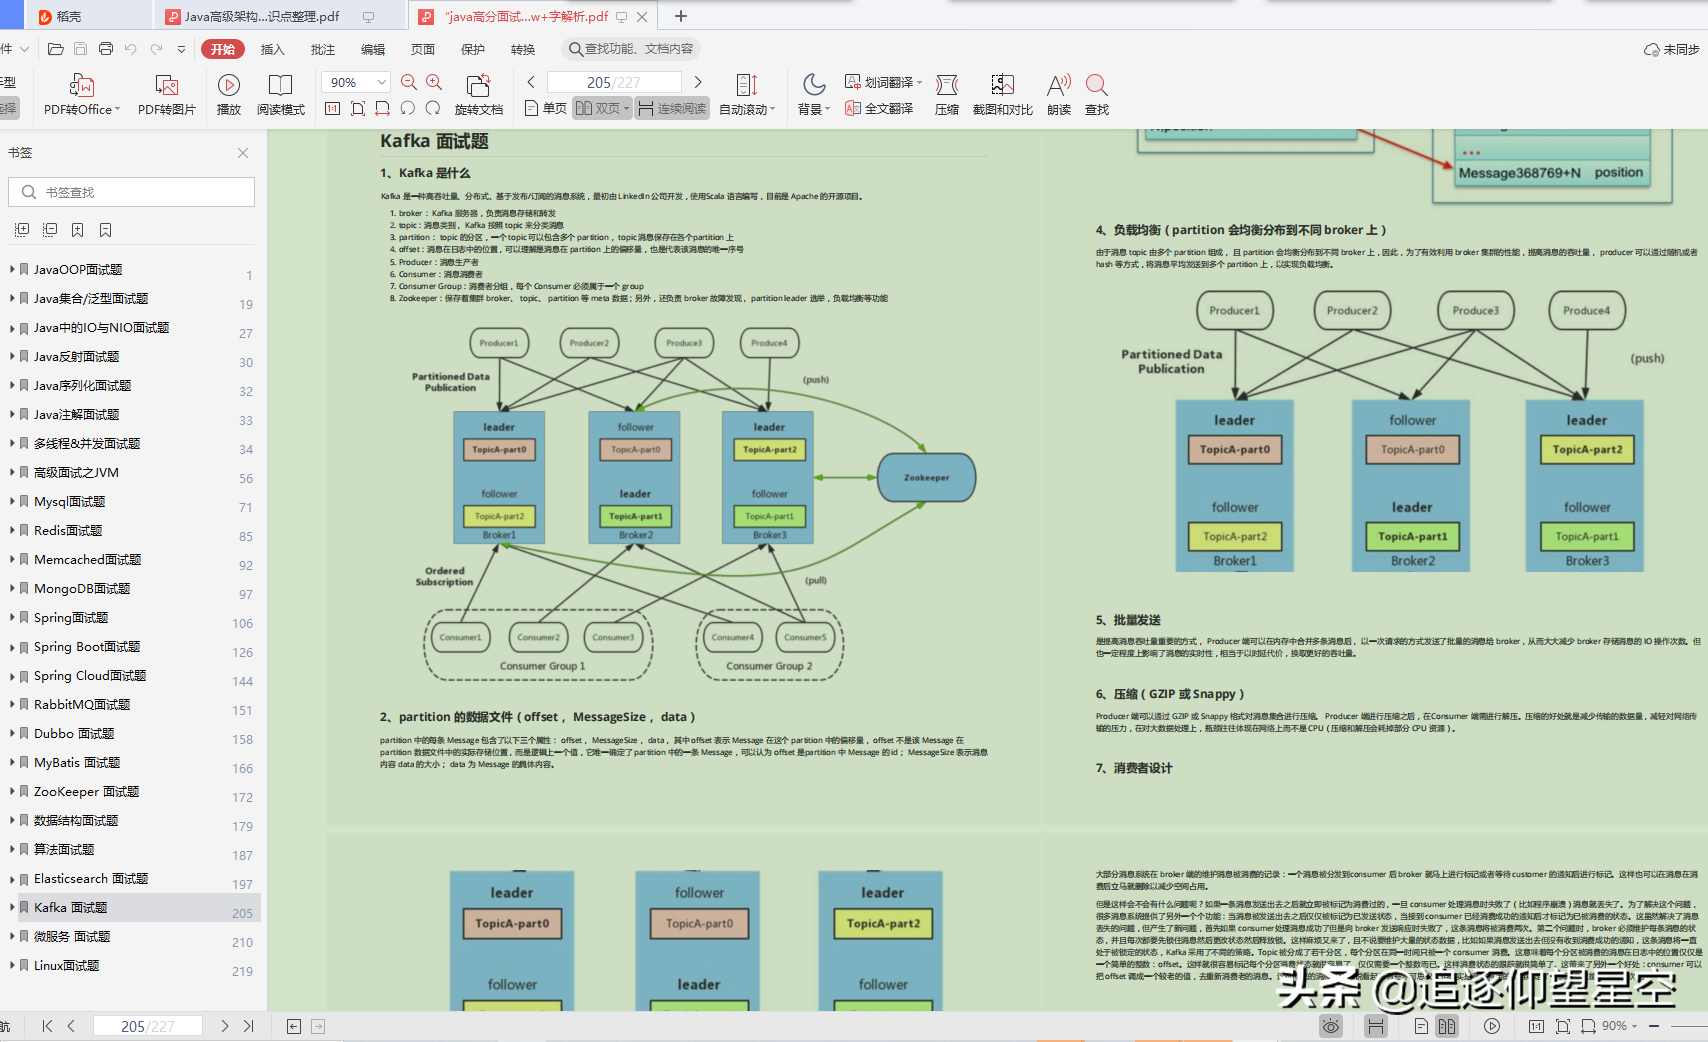1708x1042 pixels.
Task: Expand all bookmarks icon in sidebar
Action: tap(22, 230)
